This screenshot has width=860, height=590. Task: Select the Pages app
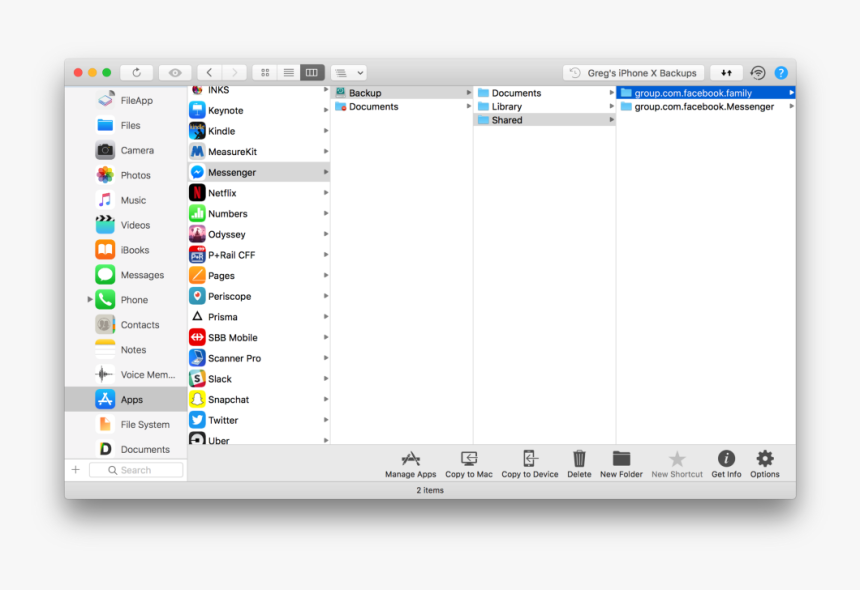pos(259,276)
